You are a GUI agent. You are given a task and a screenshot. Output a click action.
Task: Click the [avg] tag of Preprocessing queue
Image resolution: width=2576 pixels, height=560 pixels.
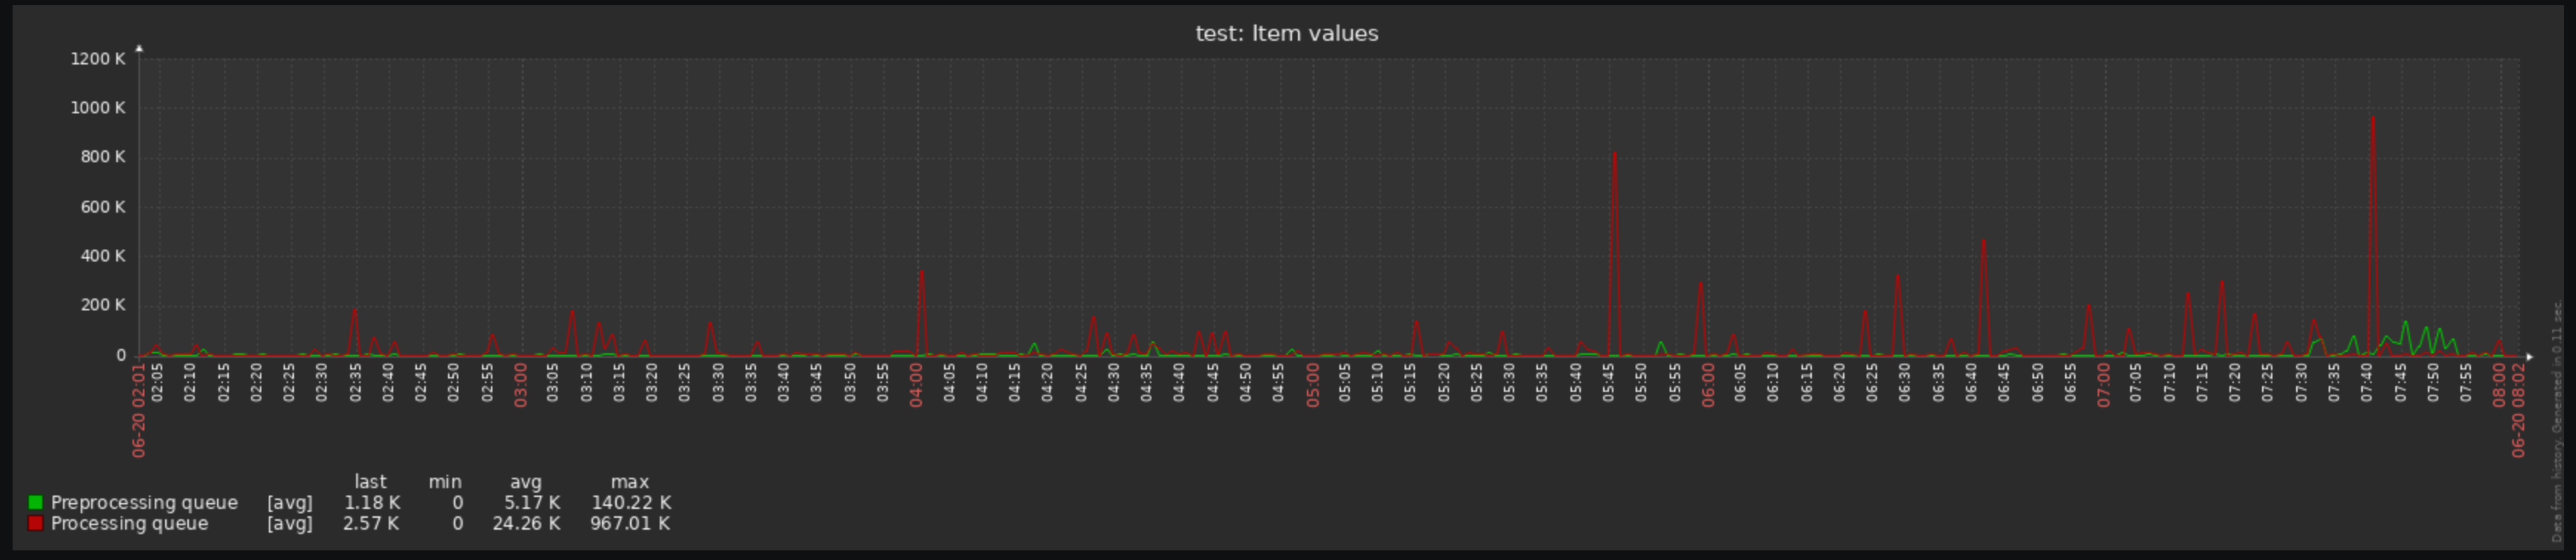290,502
